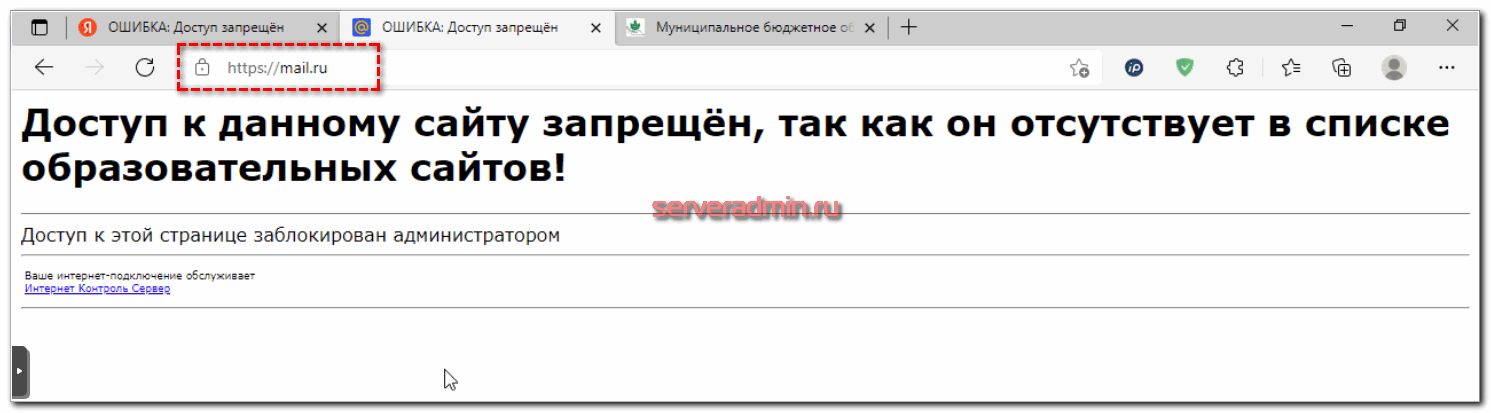This screenshot has height=413, width=1491.
Task: Open the tab actions menu icon
Action: [x=39, y=28]
